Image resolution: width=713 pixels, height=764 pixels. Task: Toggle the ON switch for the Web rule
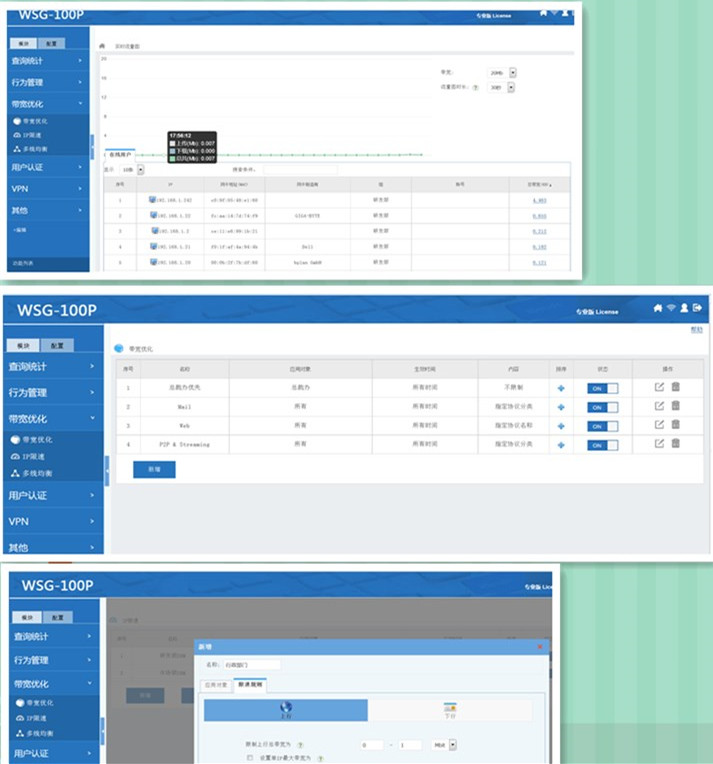click(x=602, y=426)
